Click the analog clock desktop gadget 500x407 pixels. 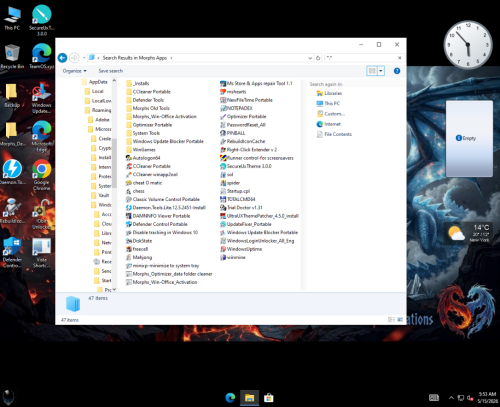pyautogui.click(x=468, y=44)
